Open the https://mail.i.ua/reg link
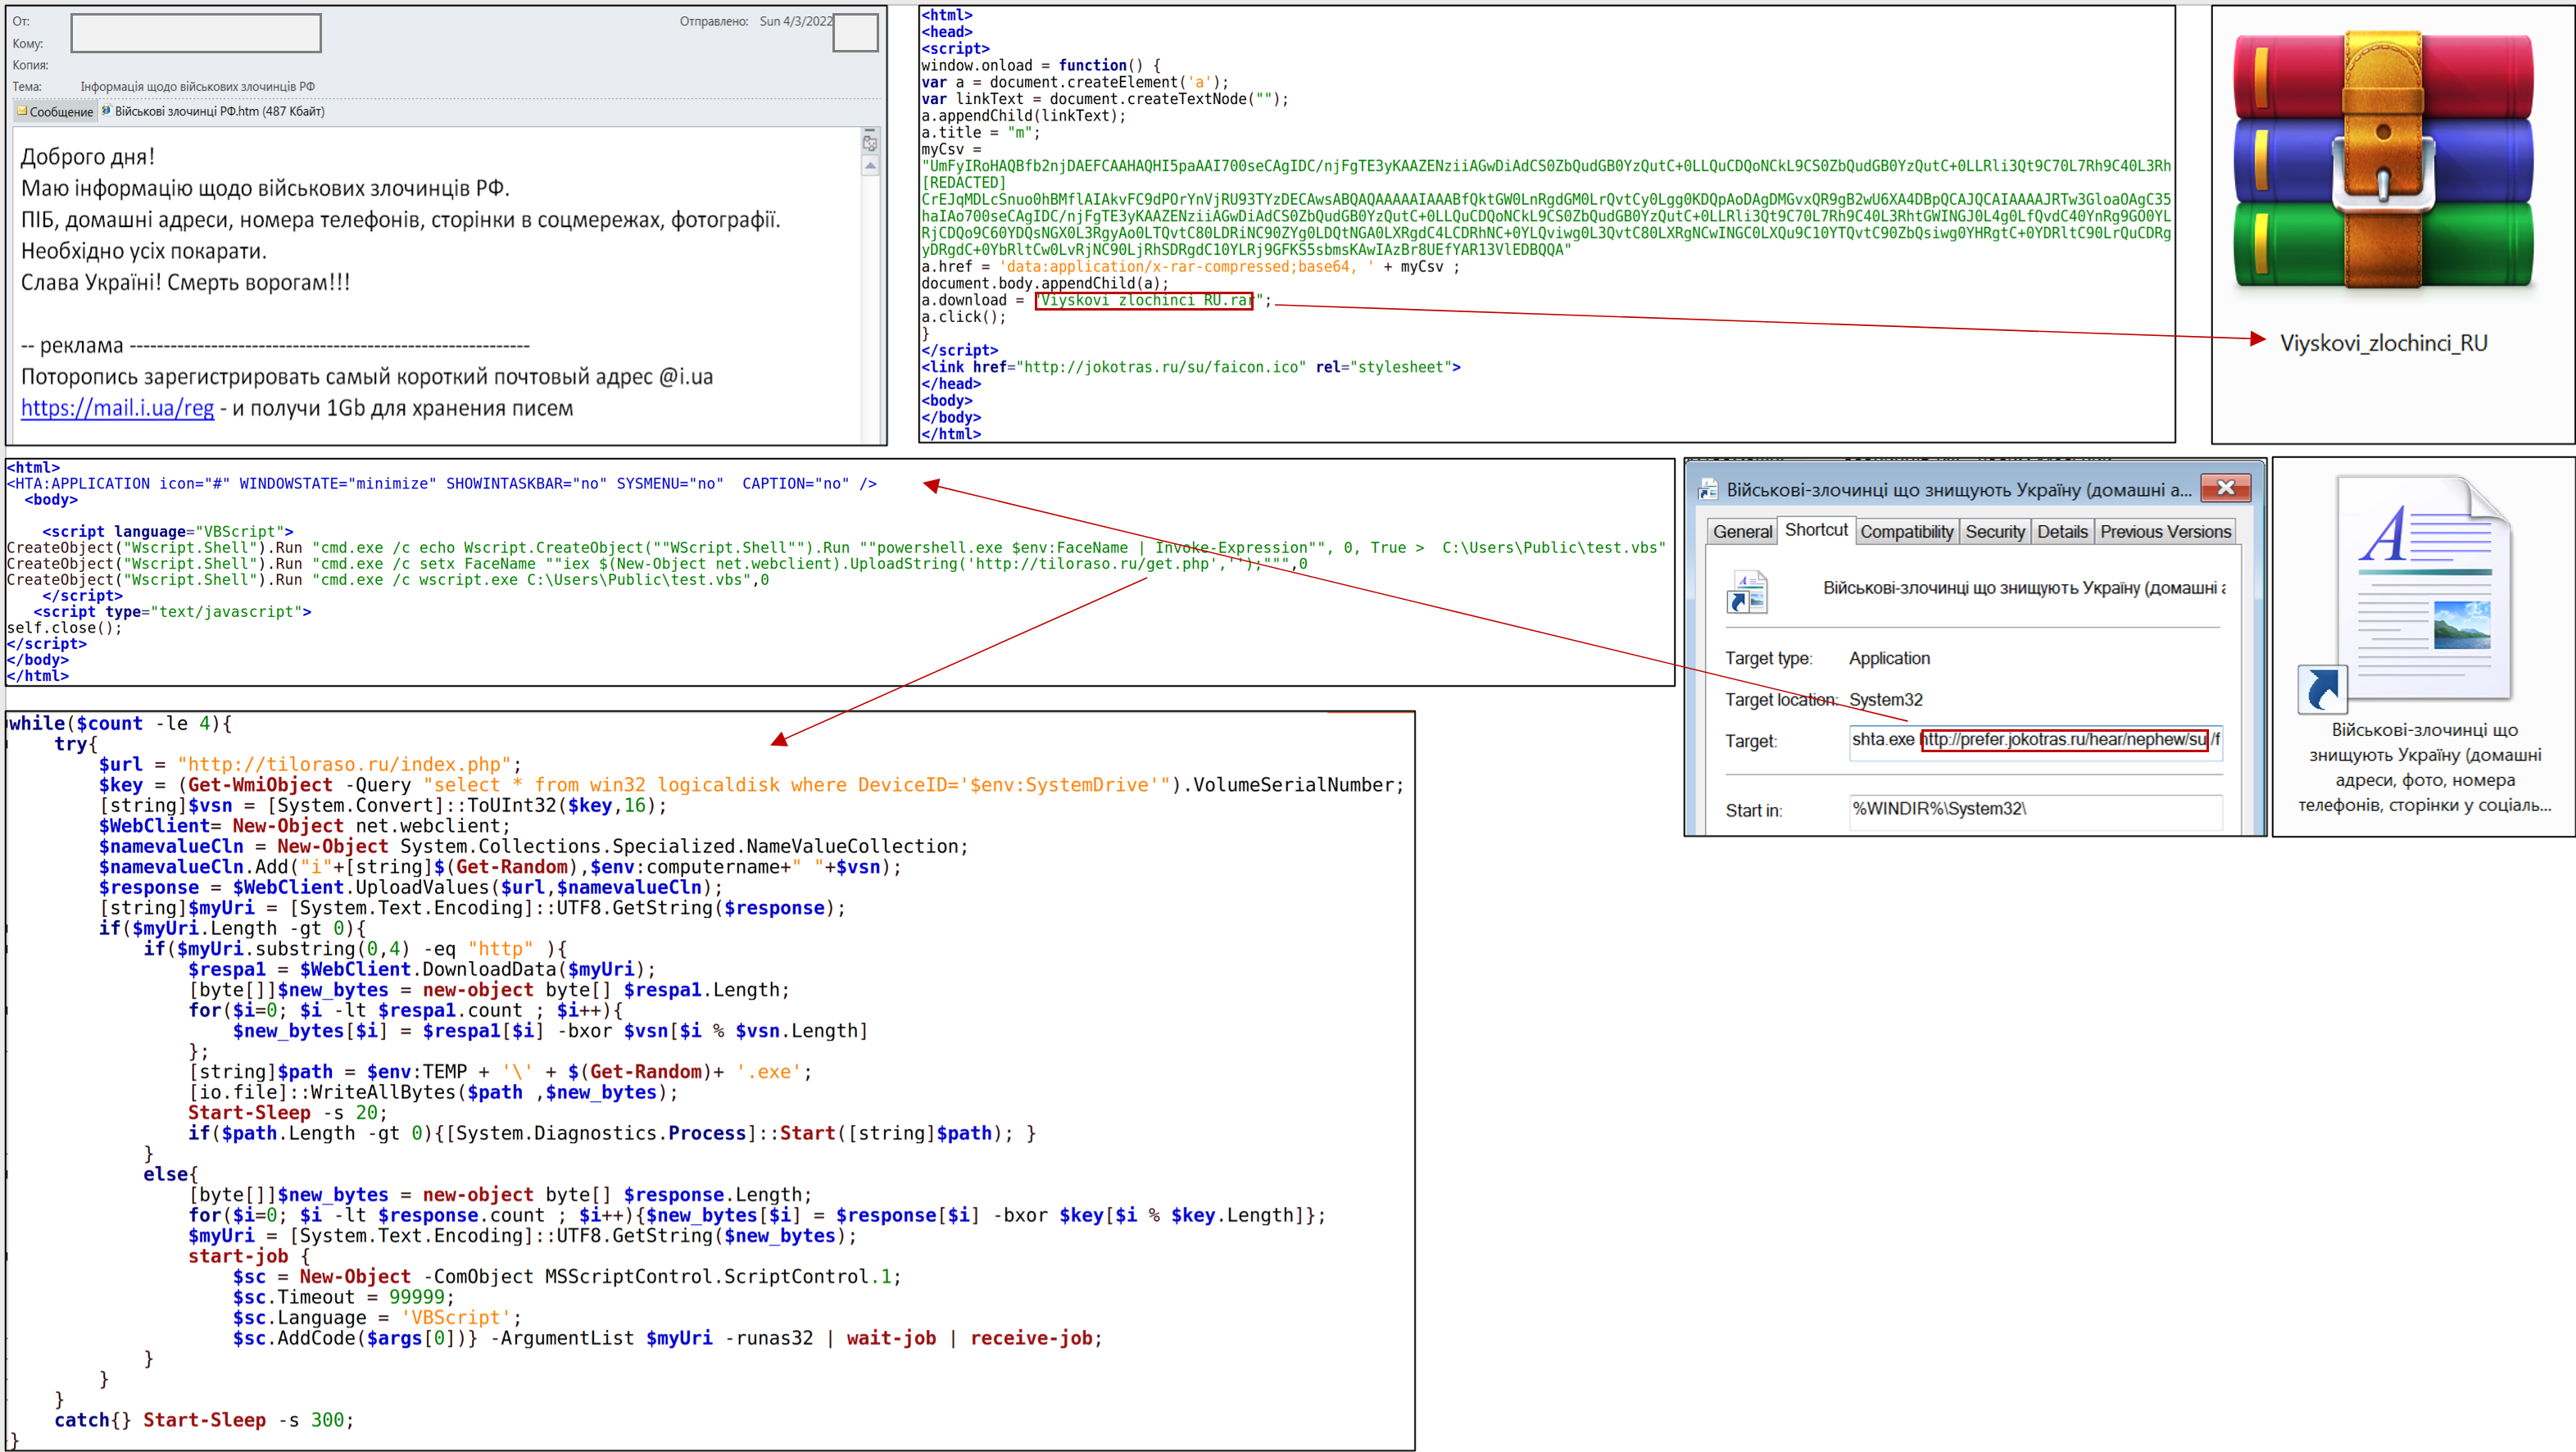This screenshot has width=2576, height=1452. [117, 408]
